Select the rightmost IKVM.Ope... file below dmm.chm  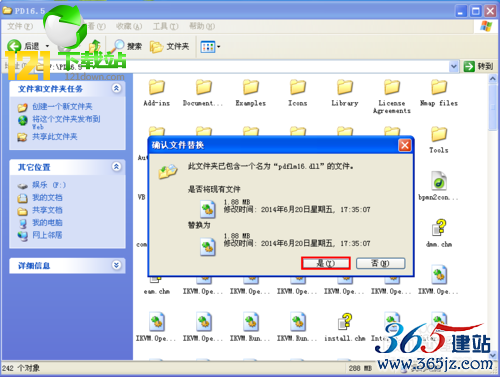coord(439,280)
